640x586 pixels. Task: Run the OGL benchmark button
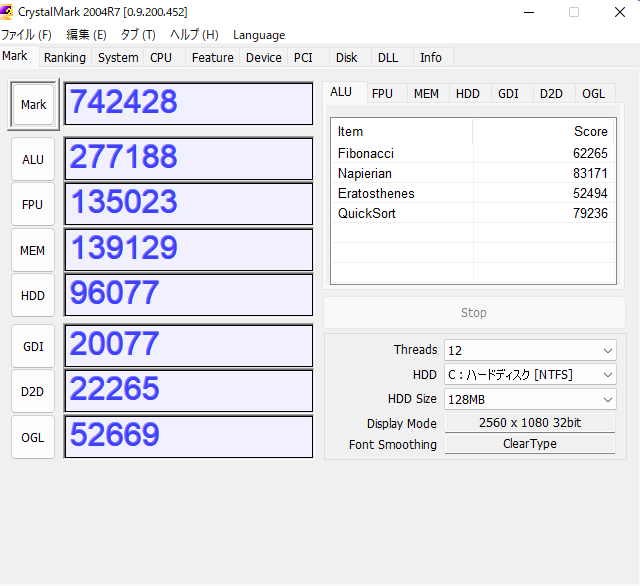[33, 437]
